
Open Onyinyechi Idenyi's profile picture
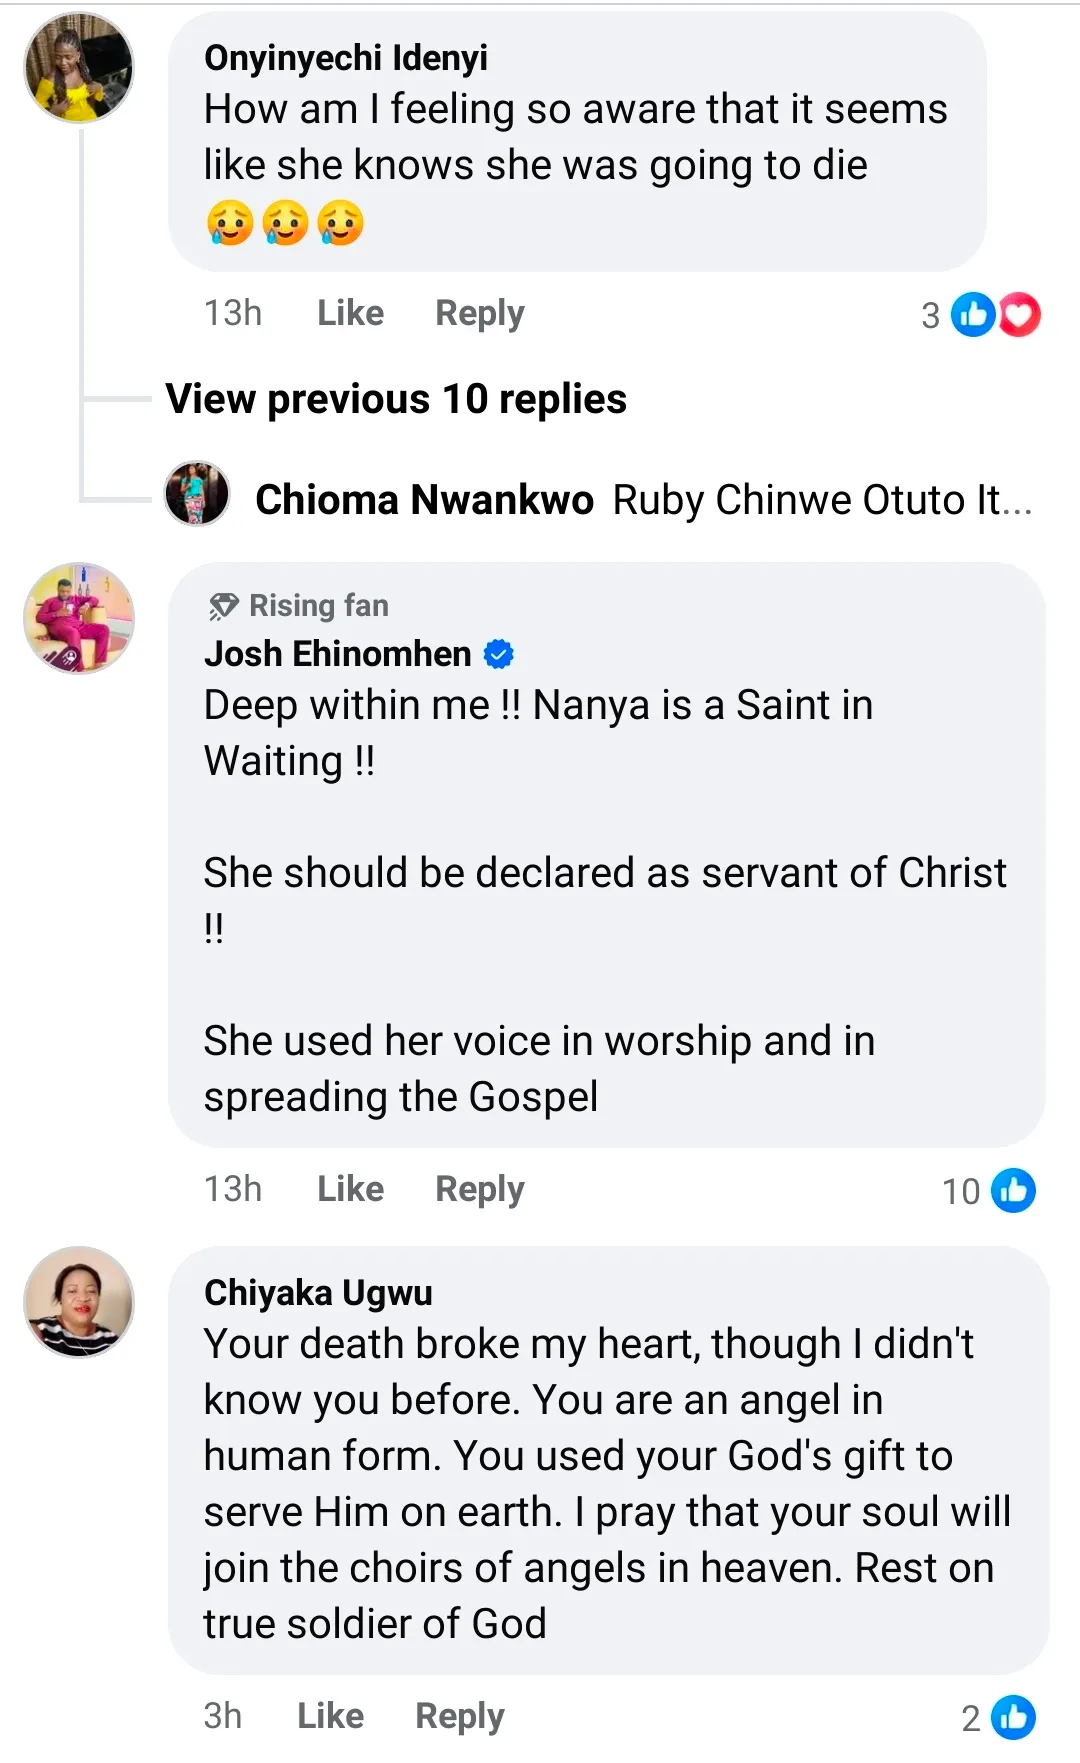pos(79,68)
